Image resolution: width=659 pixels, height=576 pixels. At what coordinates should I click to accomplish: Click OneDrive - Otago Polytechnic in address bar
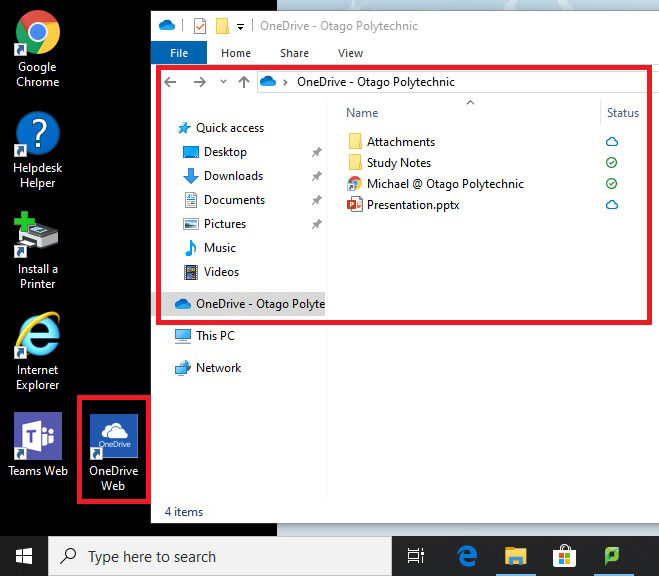click(376, 82)
